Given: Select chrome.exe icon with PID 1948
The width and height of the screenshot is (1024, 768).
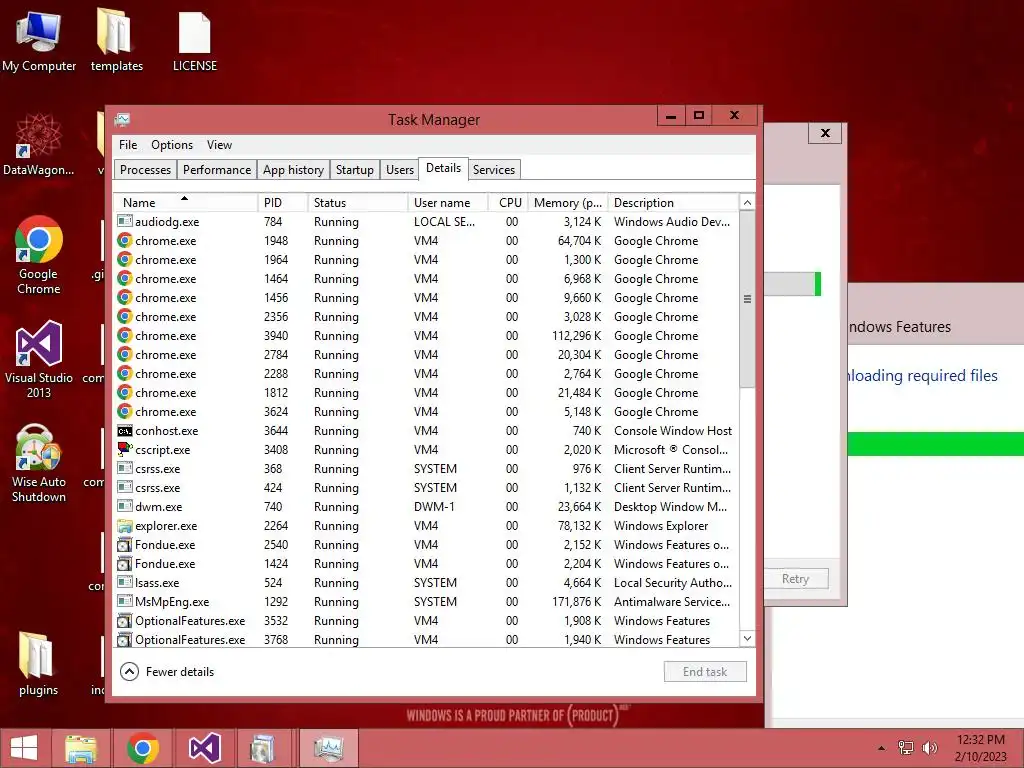Looking at the screenshot, I should click(x=124, y=240).
